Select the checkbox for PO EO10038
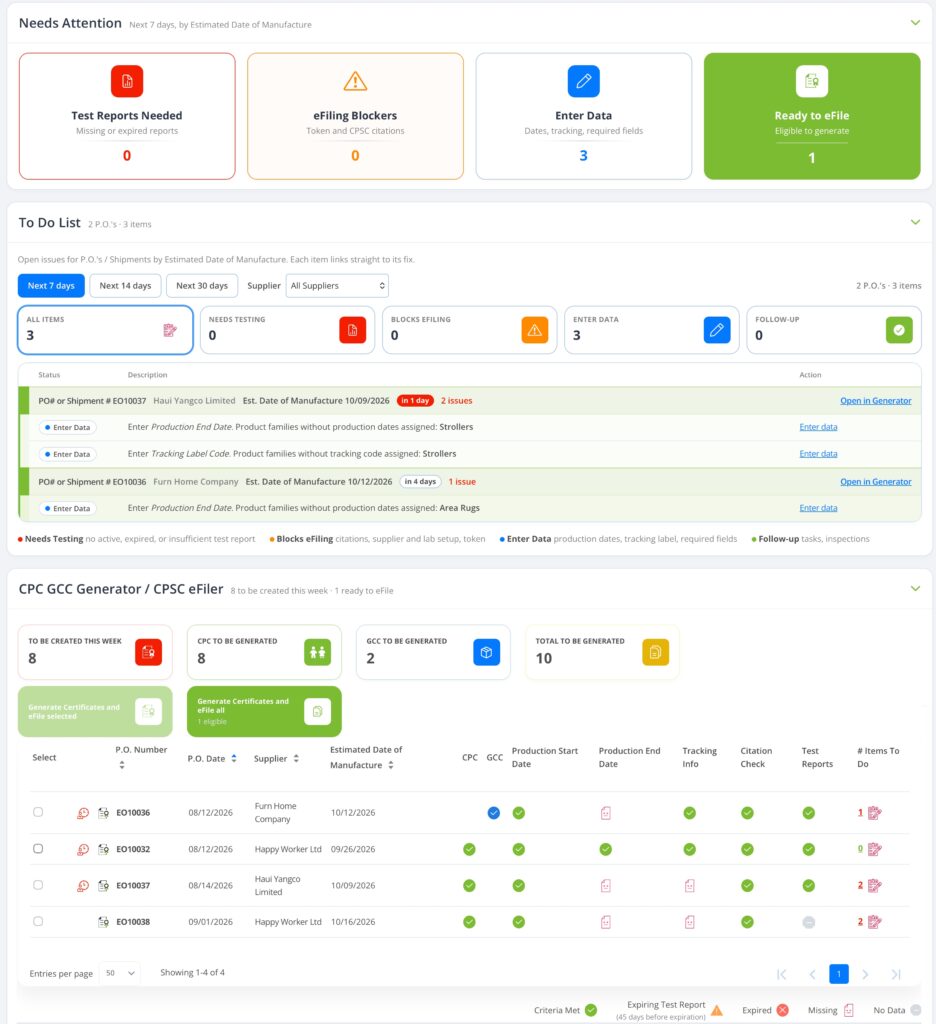936x1024 pixels. (38, 921)
